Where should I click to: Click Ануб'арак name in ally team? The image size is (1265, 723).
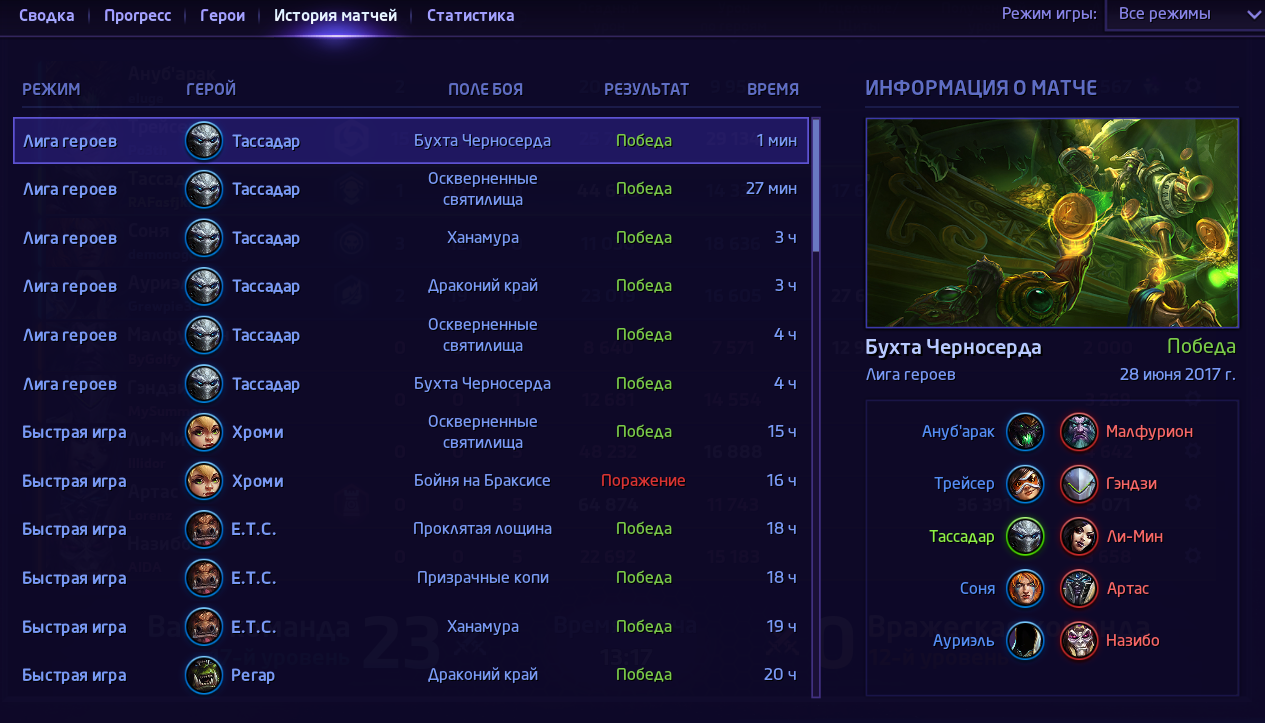click(x=958, y=432)
